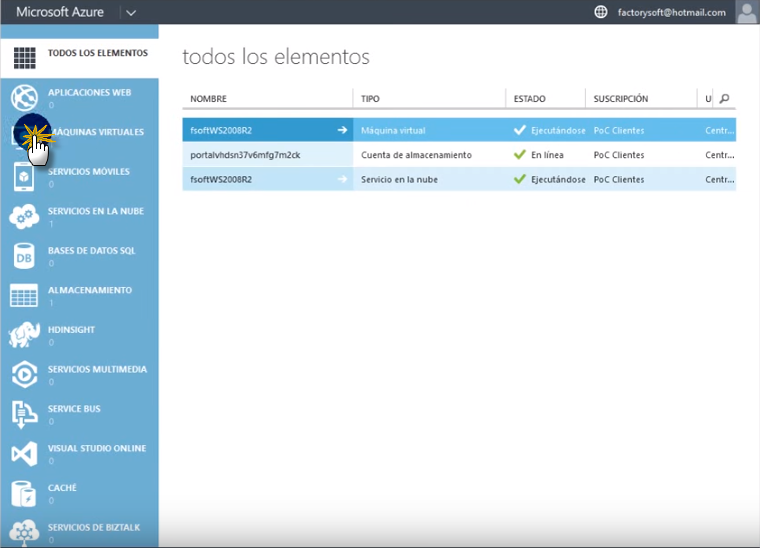Screen dimensions: 760x548
Task: Open the Servicios Multimedia play icon
Action: point(24,375)
